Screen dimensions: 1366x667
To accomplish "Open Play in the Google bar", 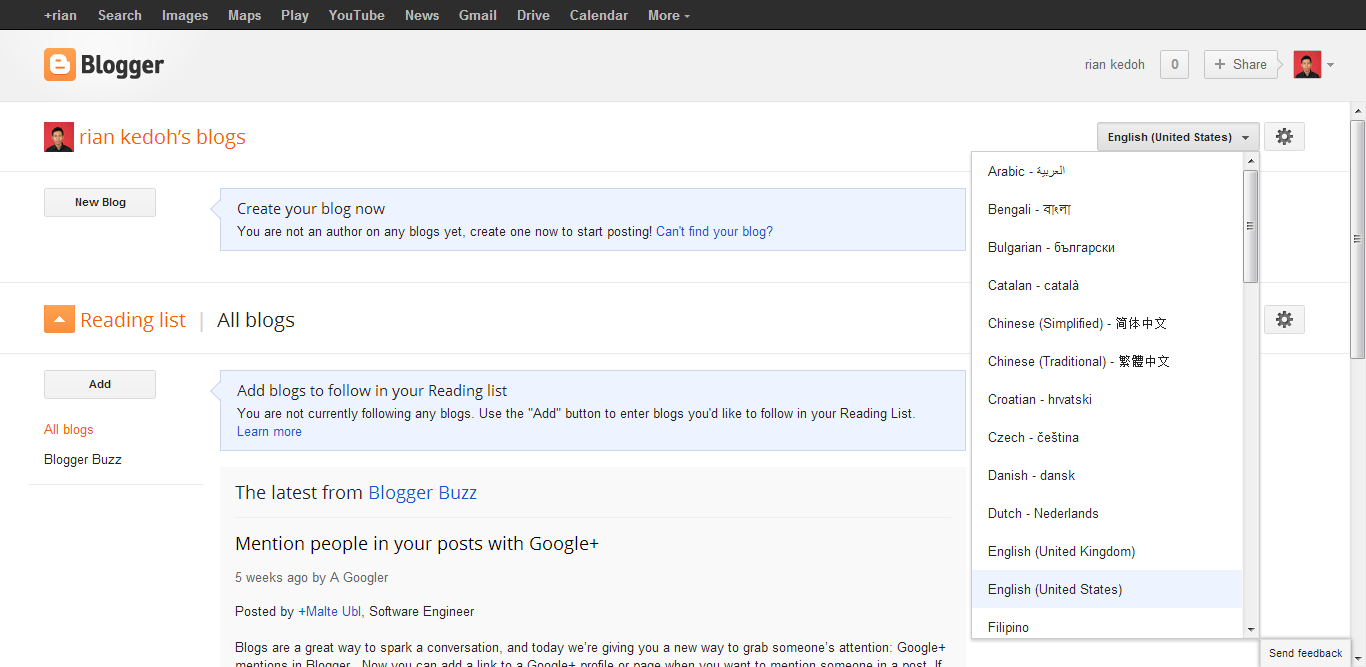I will point(295,15).
